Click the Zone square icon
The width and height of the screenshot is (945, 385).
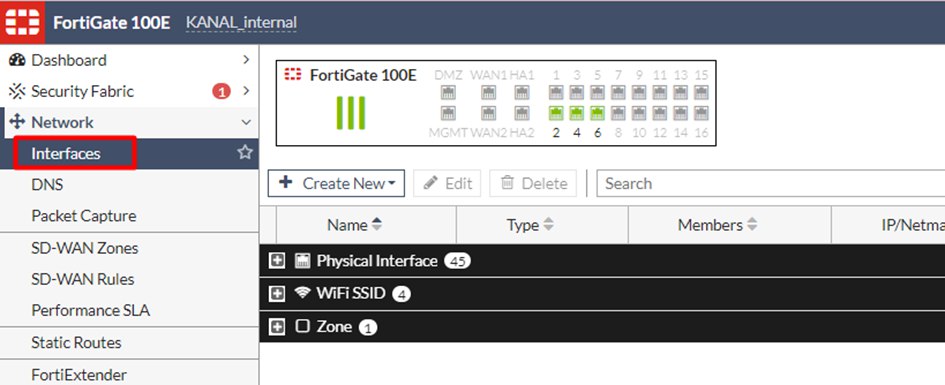coord(303,326)
